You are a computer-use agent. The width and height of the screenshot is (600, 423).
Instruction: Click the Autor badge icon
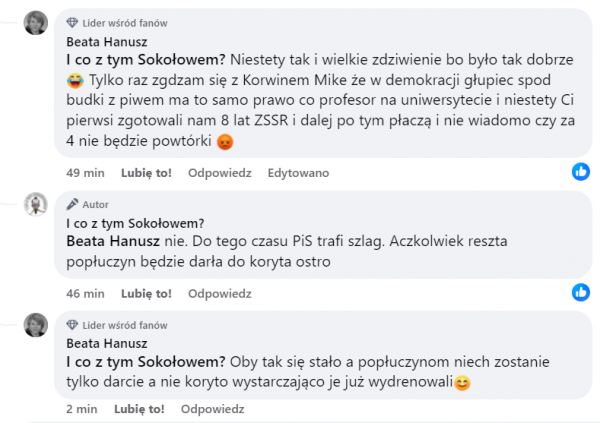pos(71,203)
